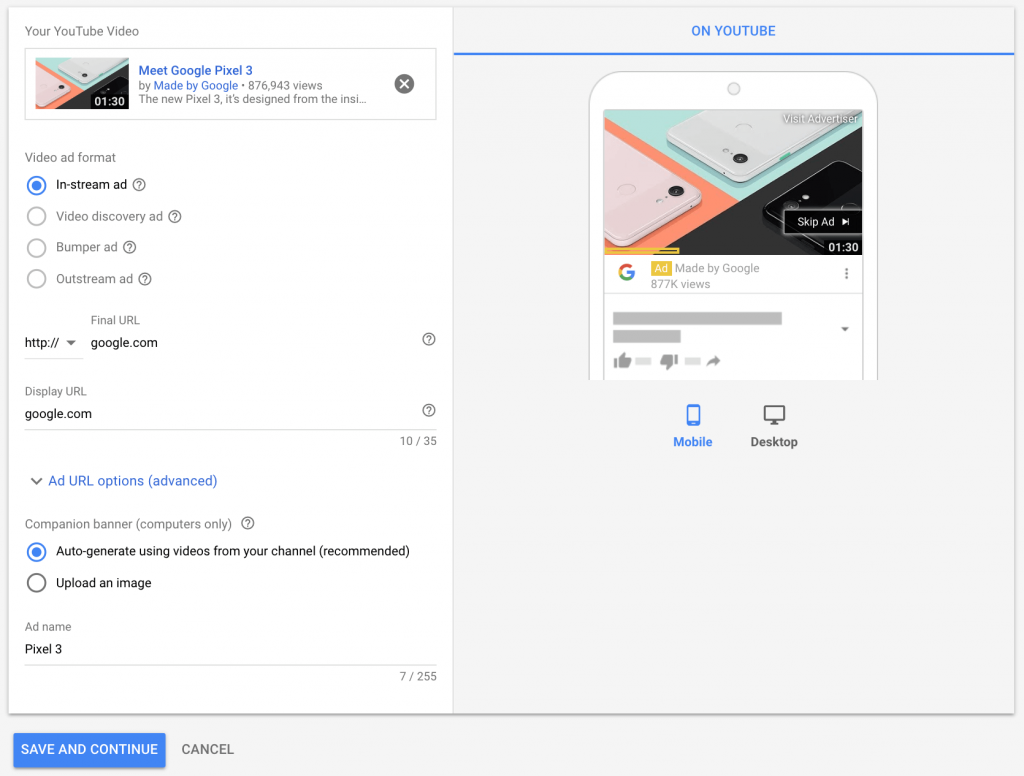Click the '10 / 35' character counter

coord(418,441)
